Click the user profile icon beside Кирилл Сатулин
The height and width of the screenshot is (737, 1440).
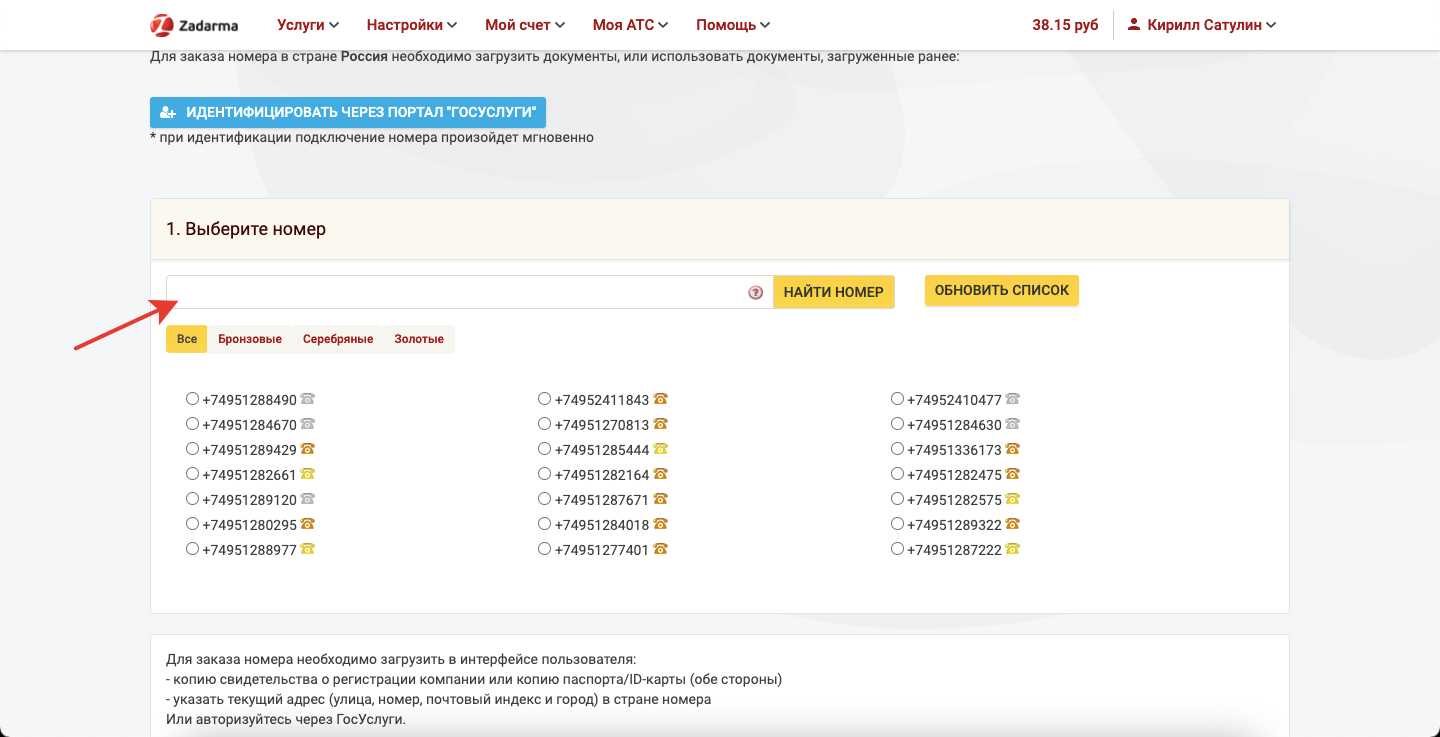coord(1134,25)
